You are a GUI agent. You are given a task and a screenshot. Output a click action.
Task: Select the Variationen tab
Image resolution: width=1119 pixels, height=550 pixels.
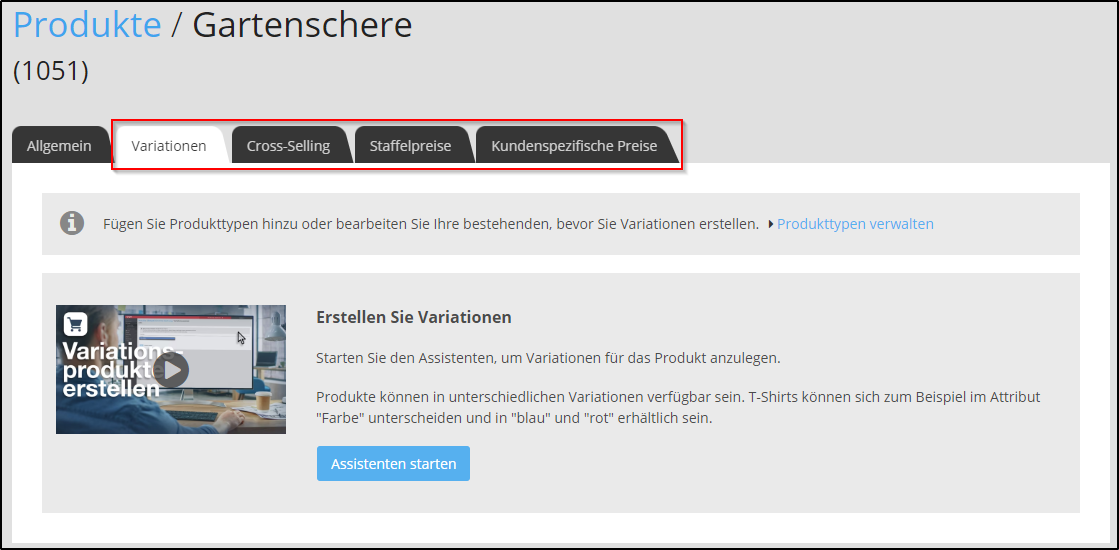point(169,146)
